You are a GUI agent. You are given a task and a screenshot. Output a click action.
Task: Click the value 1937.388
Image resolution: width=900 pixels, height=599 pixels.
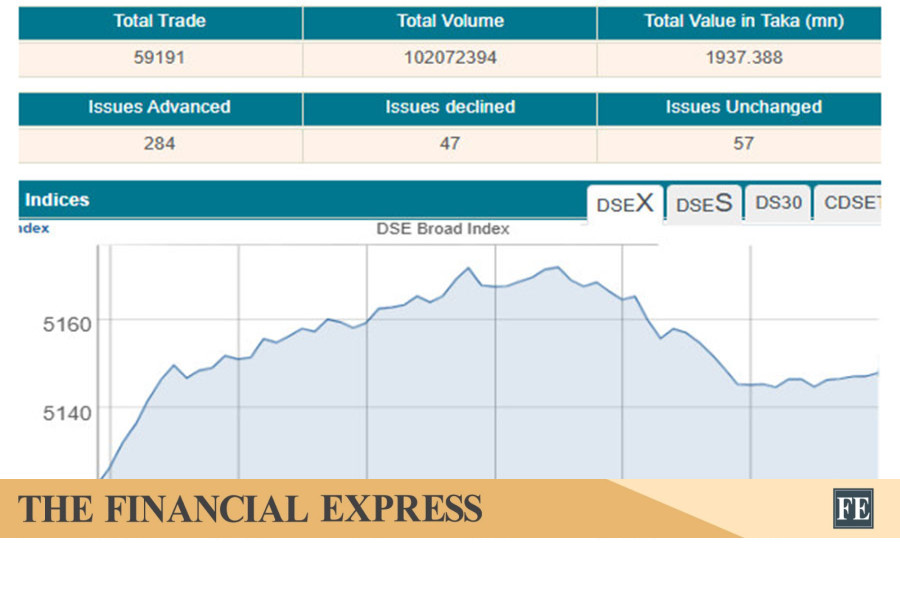click(x=739, y=58)
